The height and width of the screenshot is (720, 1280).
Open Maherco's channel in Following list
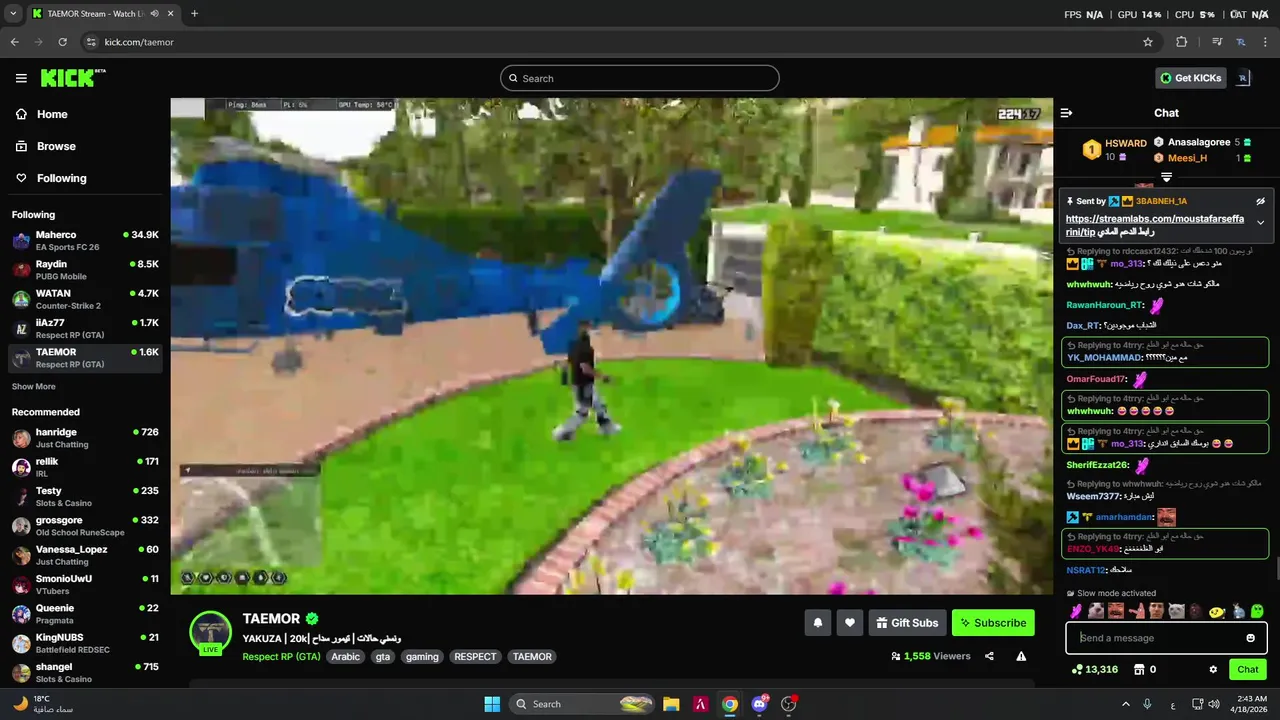coord(85,240)
